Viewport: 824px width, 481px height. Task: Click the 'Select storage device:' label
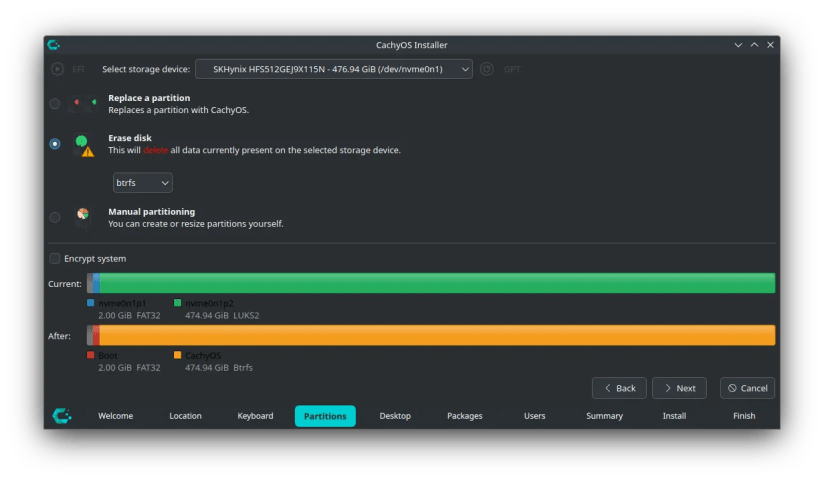146,69
